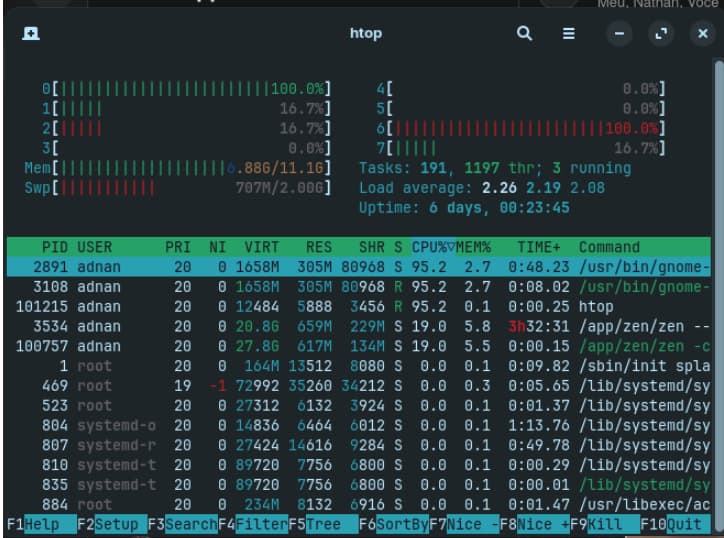Screen dimensions: 724x538
Task: Click the CPU 6 red usage meter
Action: point(521,128)
